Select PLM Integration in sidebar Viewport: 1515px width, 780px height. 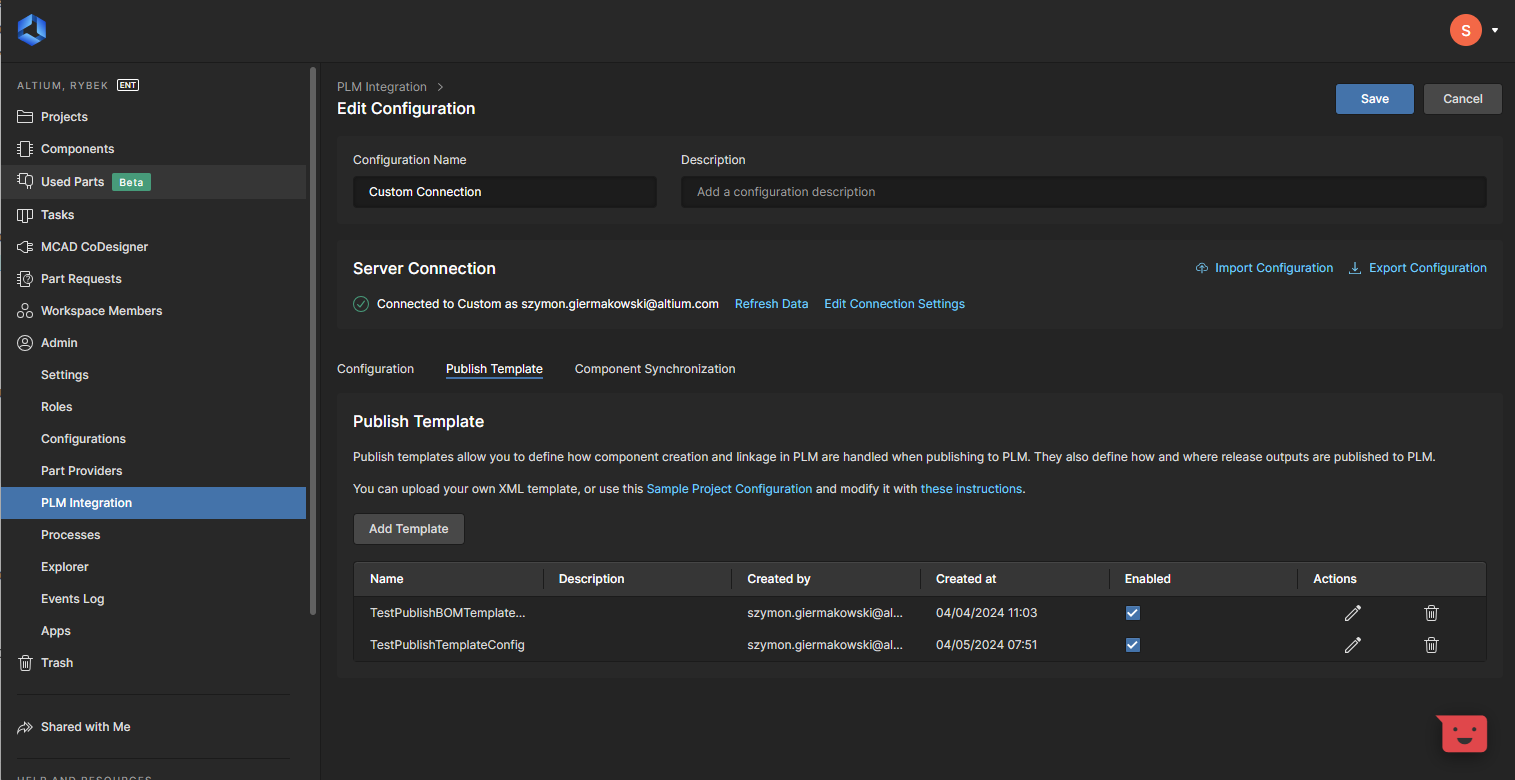click(153, 503)
